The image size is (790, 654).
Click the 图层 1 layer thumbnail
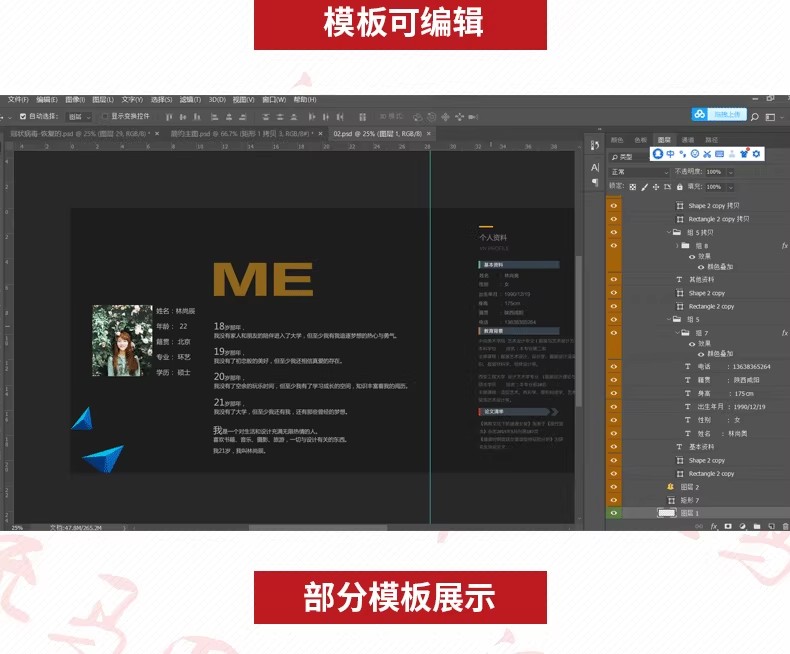(667, 513)
